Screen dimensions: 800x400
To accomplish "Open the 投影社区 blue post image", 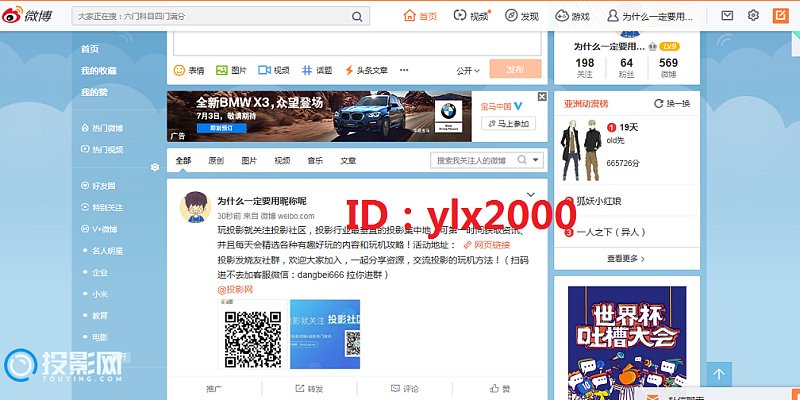I will 325,334.
